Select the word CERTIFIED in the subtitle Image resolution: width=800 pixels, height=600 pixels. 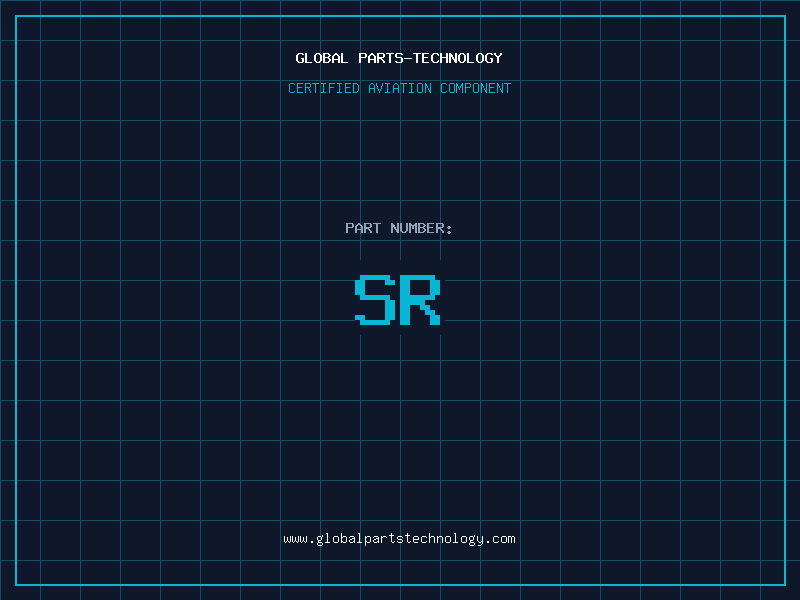(x=324, y=88)
